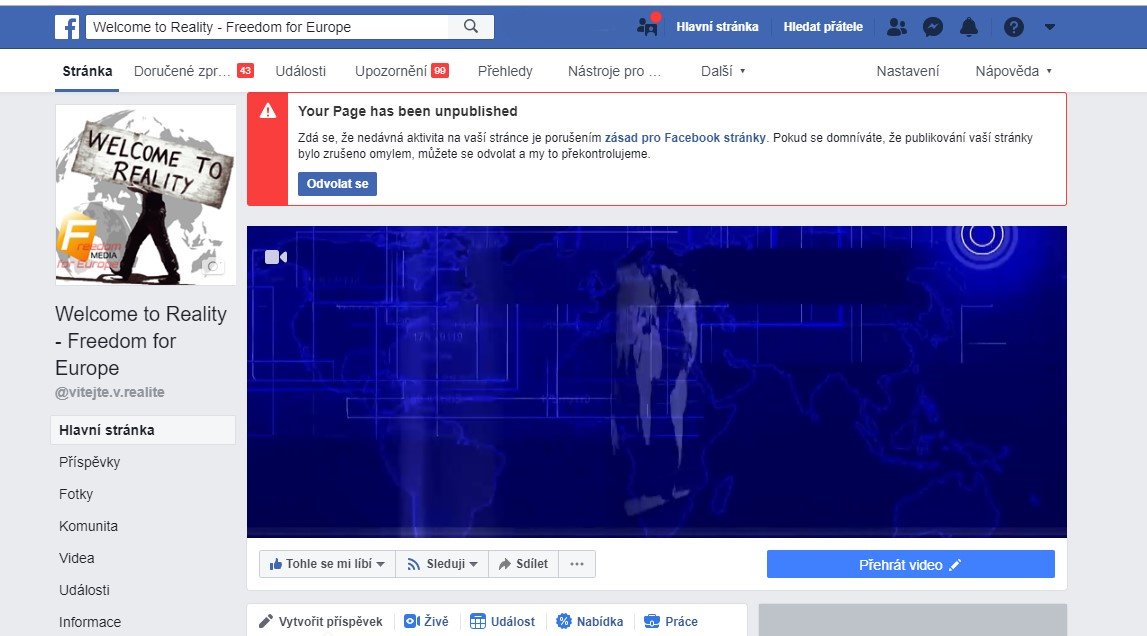The width and height of the screenshot is (1147, 636).
Task: Open the Messenger icon
Action: pyautogui.click(x=933, y=27)
